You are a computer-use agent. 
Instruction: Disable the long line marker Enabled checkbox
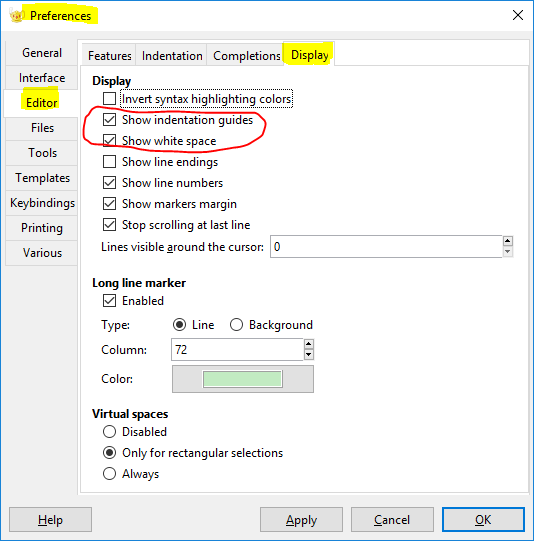(109, 301)
